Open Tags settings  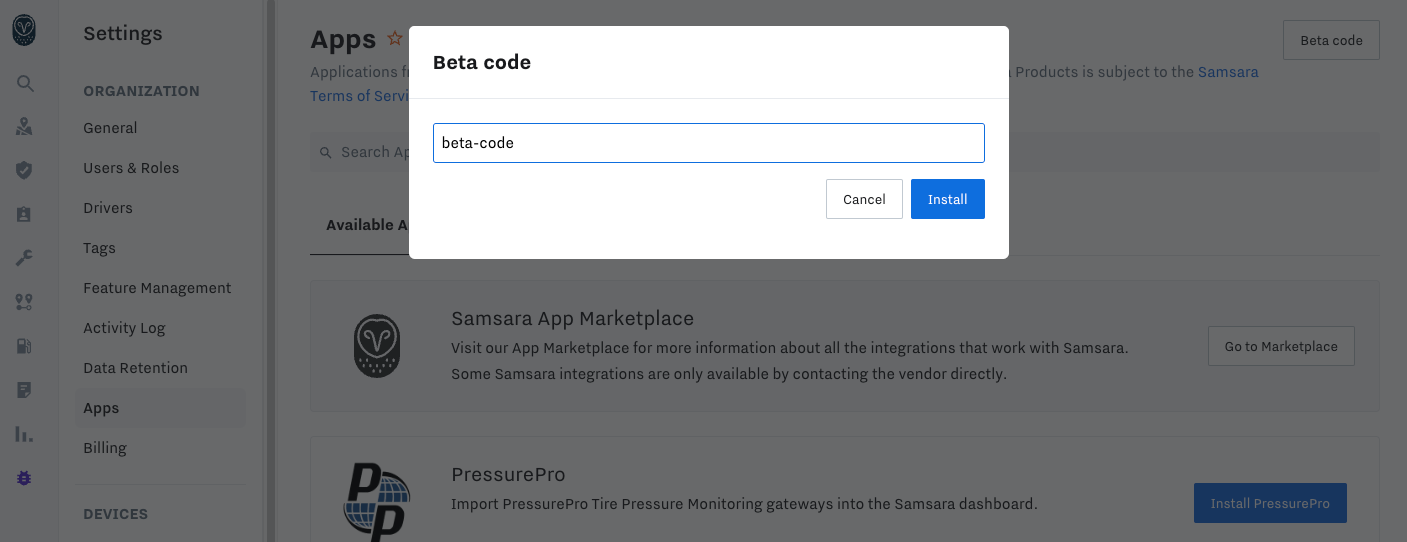99,248
